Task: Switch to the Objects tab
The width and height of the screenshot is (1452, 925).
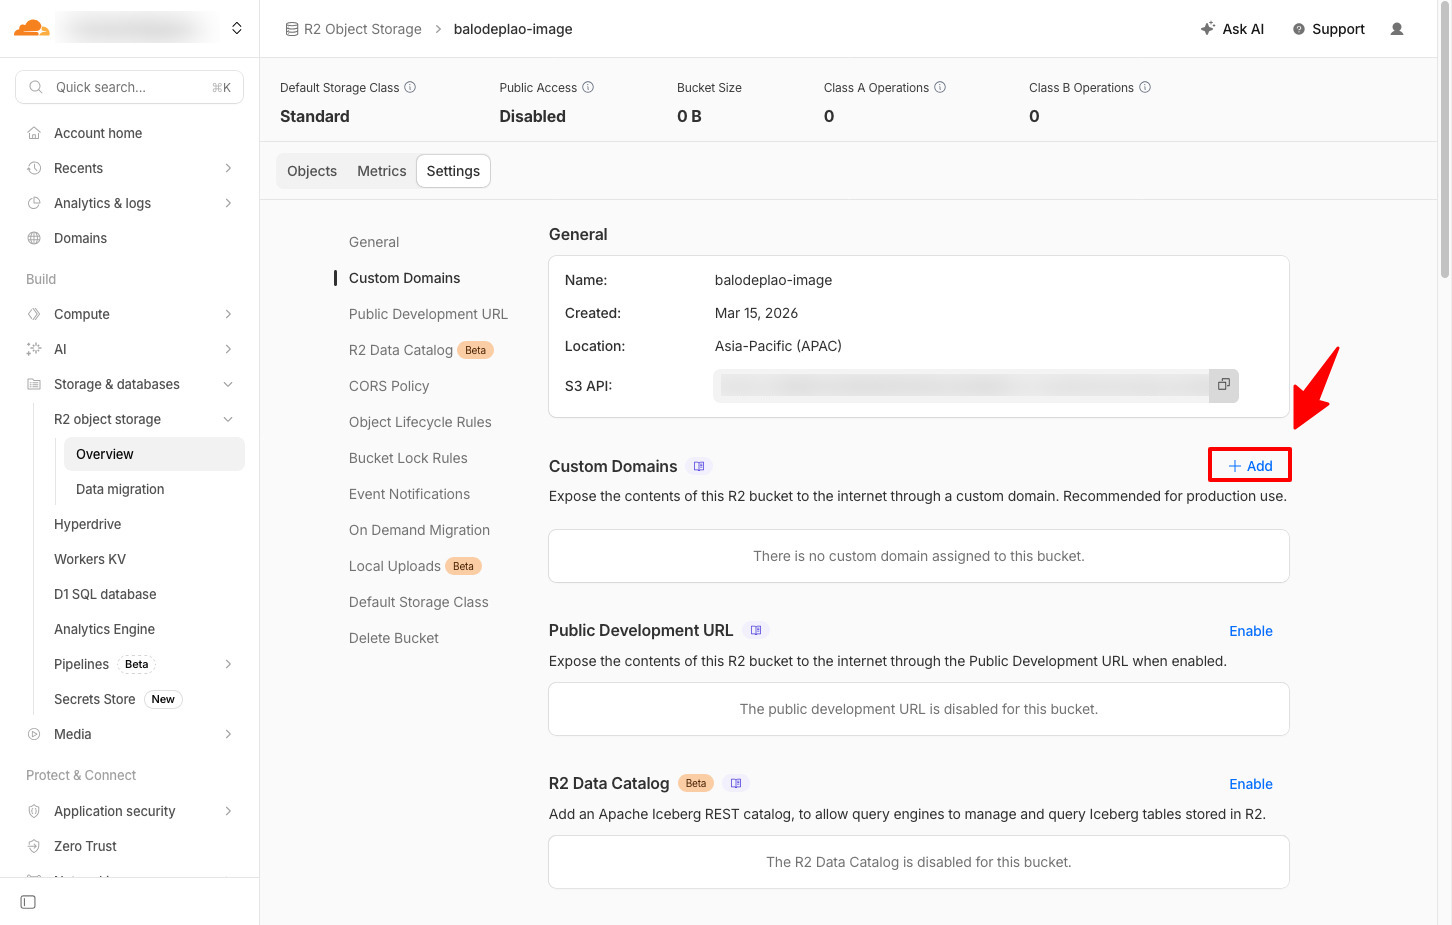Action: (x=312, y=171)
